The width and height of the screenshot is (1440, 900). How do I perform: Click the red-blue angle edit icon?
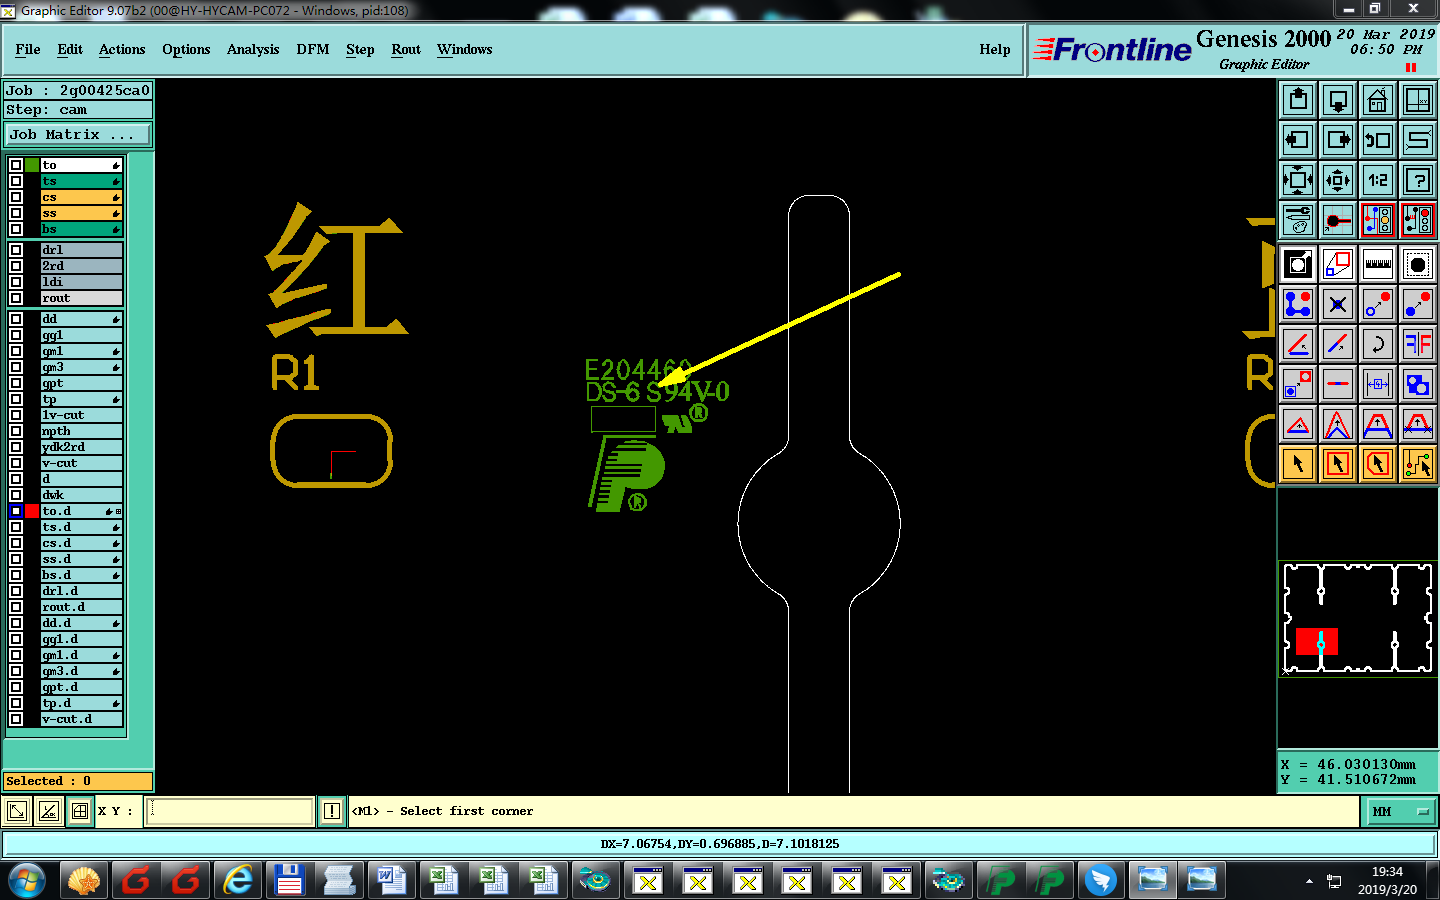click(1298, 344)
